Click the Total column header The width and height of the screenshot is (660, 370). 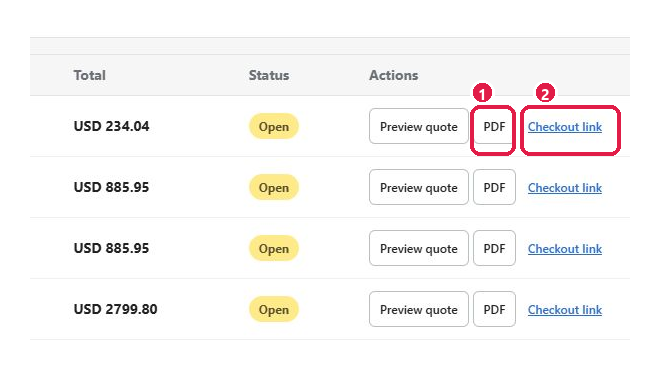coord(90,75)
